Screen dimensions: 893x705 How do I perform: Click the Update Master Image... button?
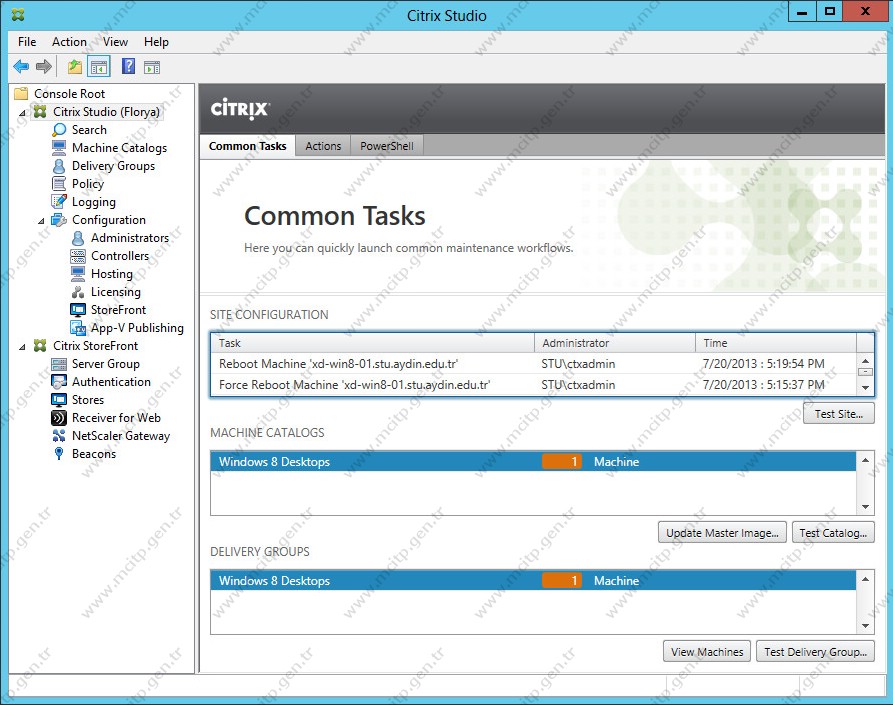point(722,533)
